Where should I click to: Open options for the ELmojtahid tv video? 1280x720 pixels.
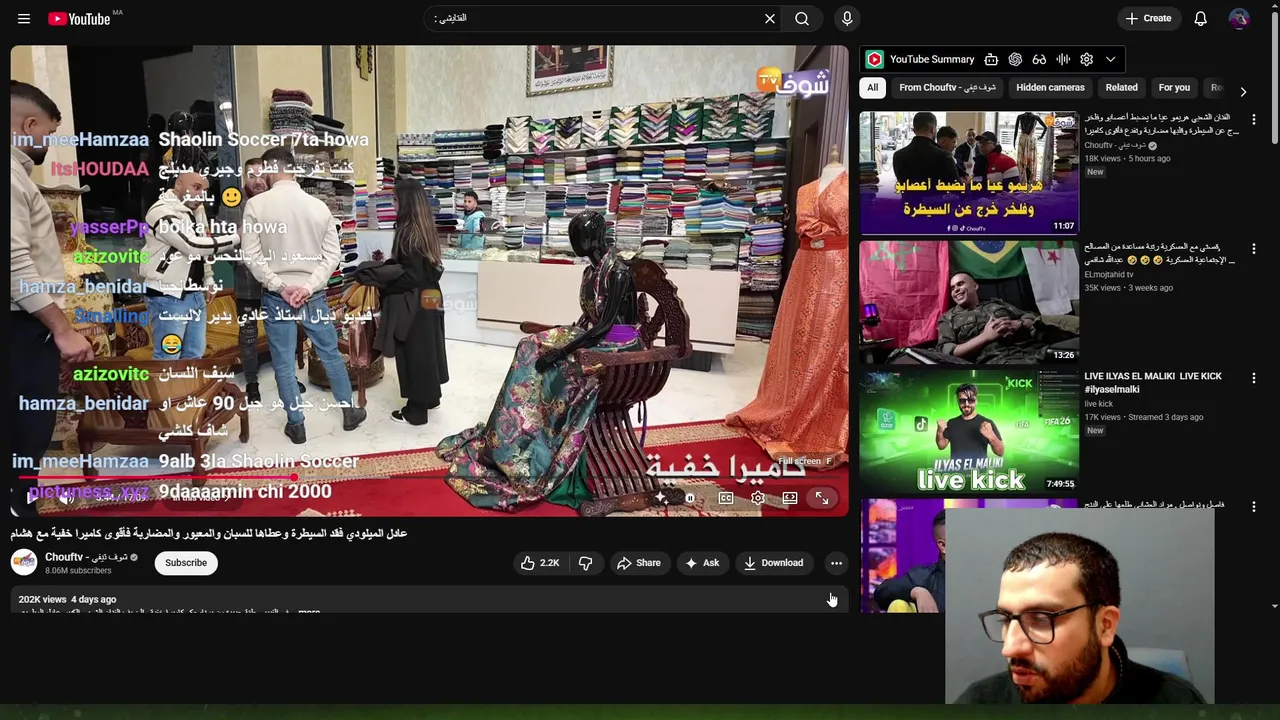tap(1254, 248)
